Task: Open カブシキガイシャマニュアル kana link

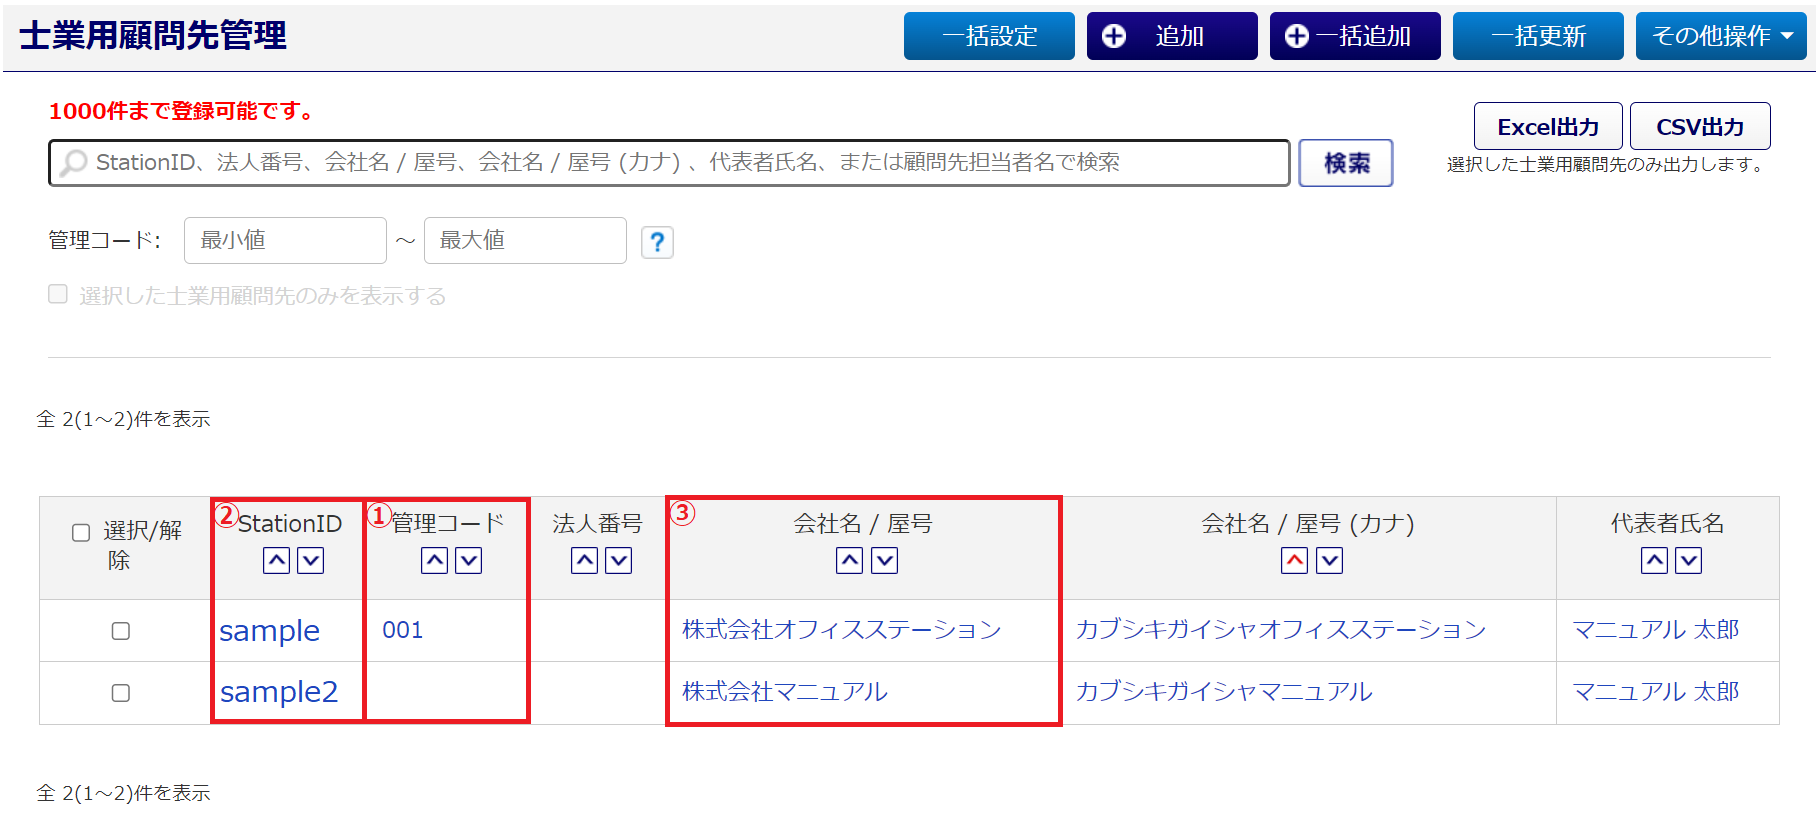Action: (1224, 692)
